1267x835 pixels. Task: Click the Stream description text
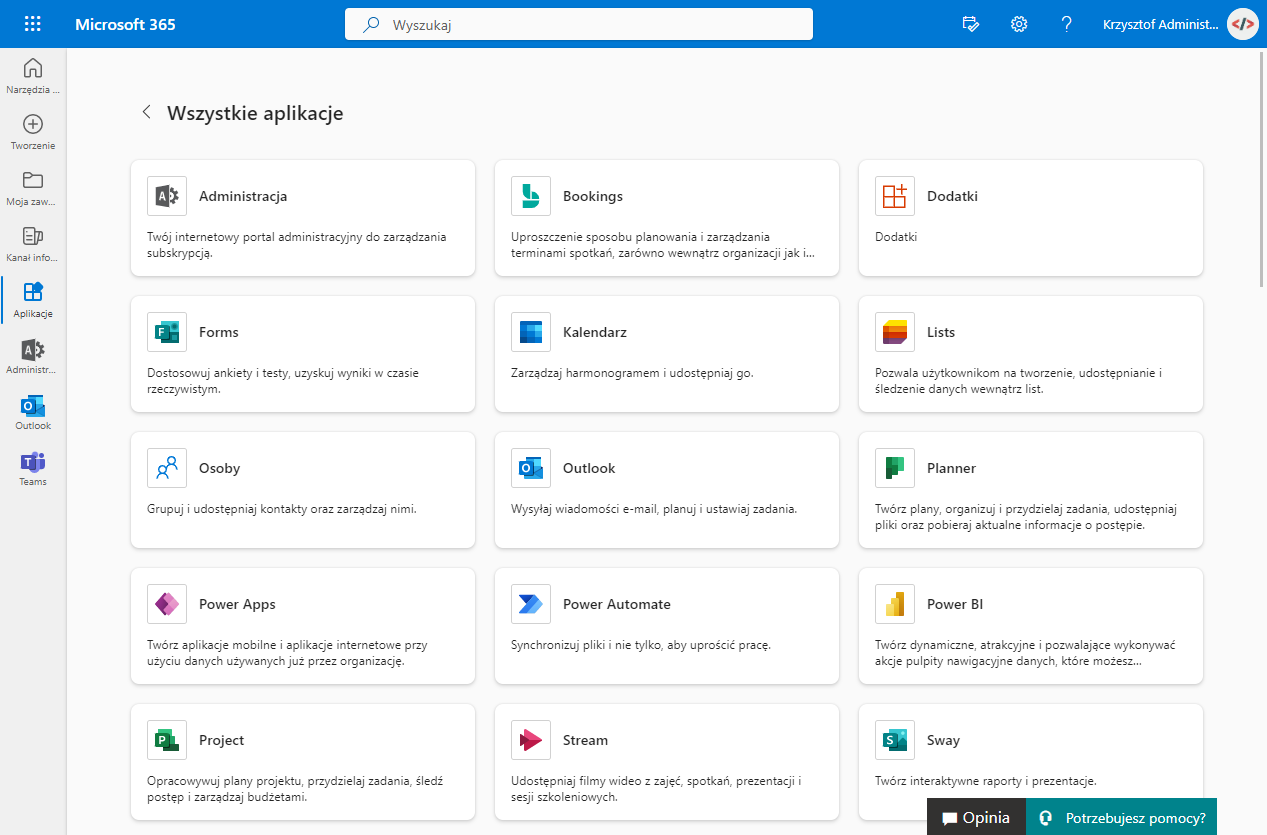click(656, 789)
